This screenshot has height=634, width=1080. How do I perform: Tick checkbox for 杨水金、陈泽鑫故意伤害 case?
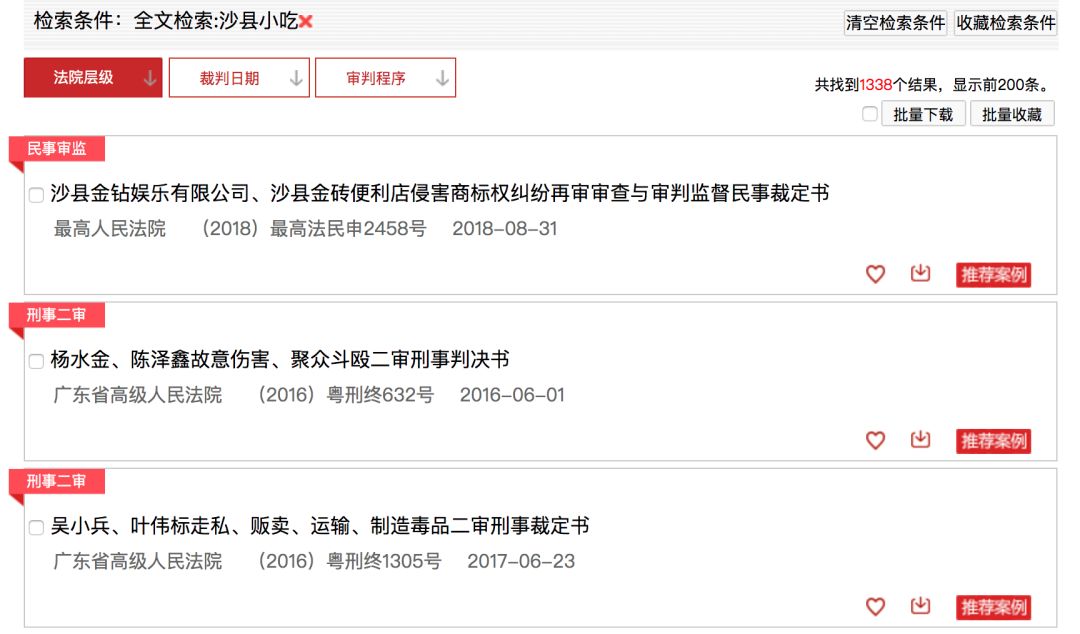37,361
